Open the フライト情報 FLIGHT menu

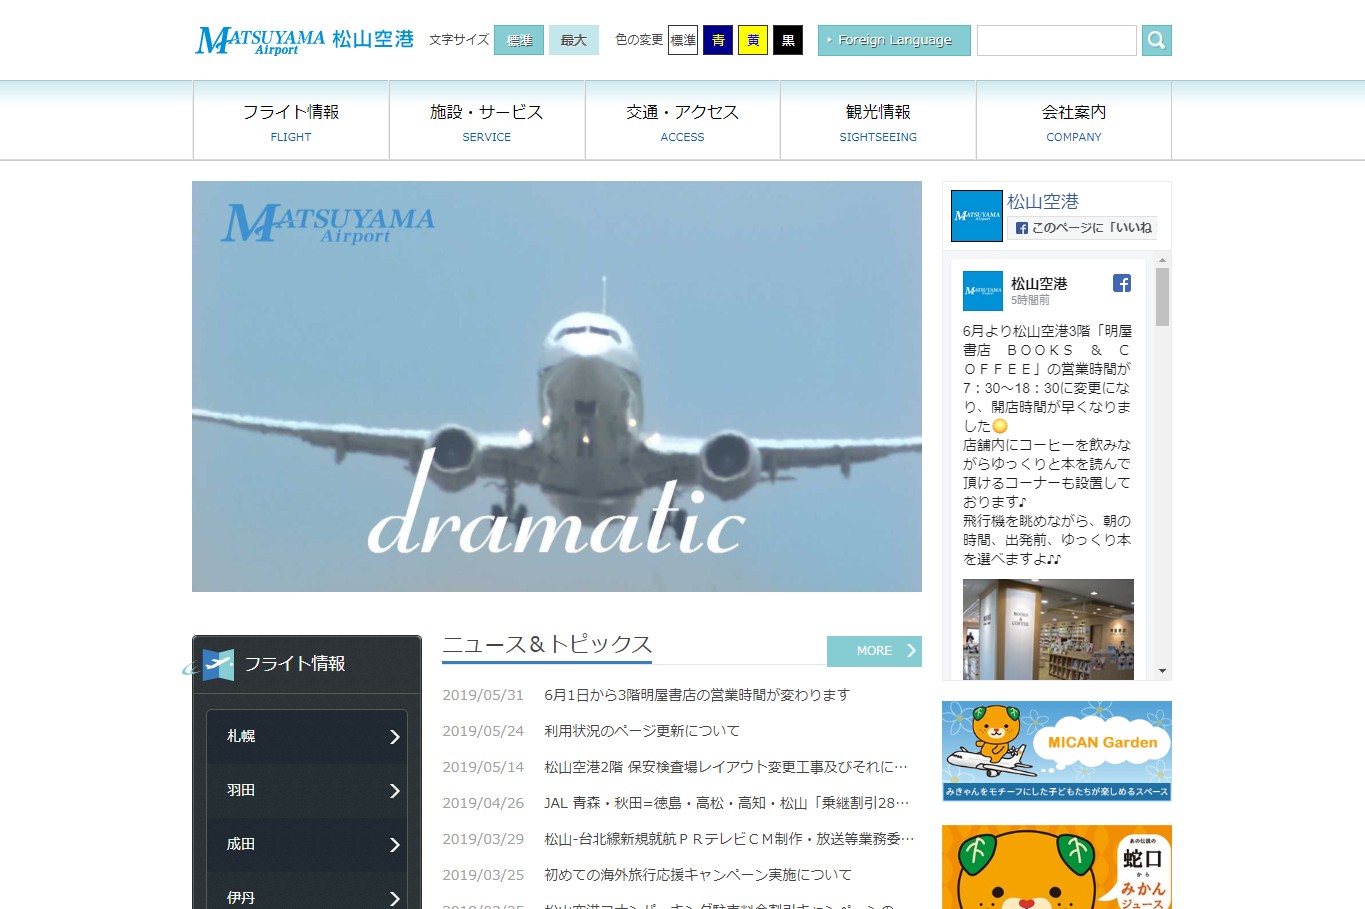(291, 120)
